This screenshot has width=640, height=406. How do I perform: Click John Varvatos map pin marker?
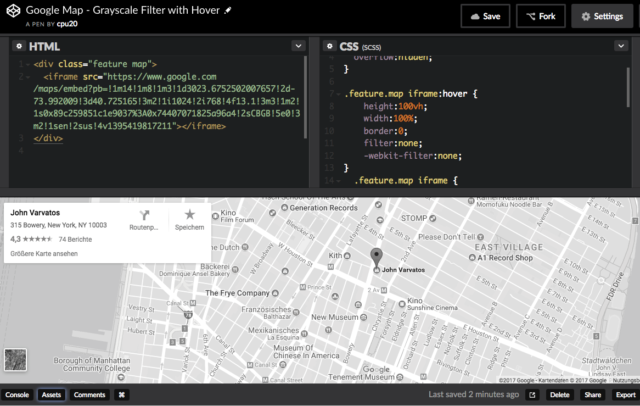pyautogui.click(x=376, y=258)
